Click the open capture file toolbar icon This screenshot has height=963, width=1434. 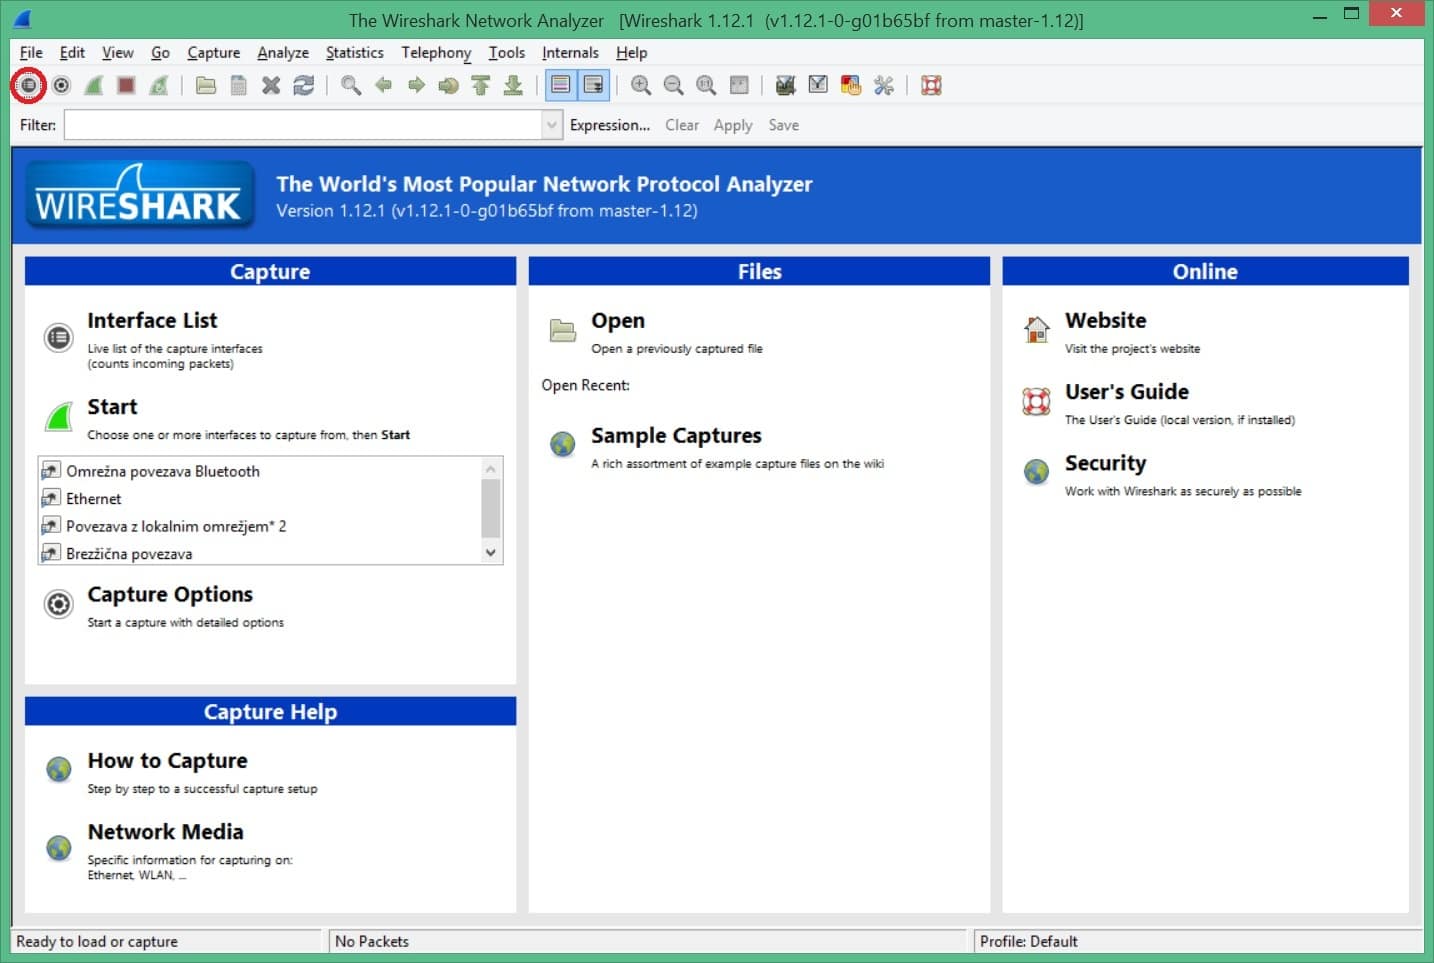point(206,86)
